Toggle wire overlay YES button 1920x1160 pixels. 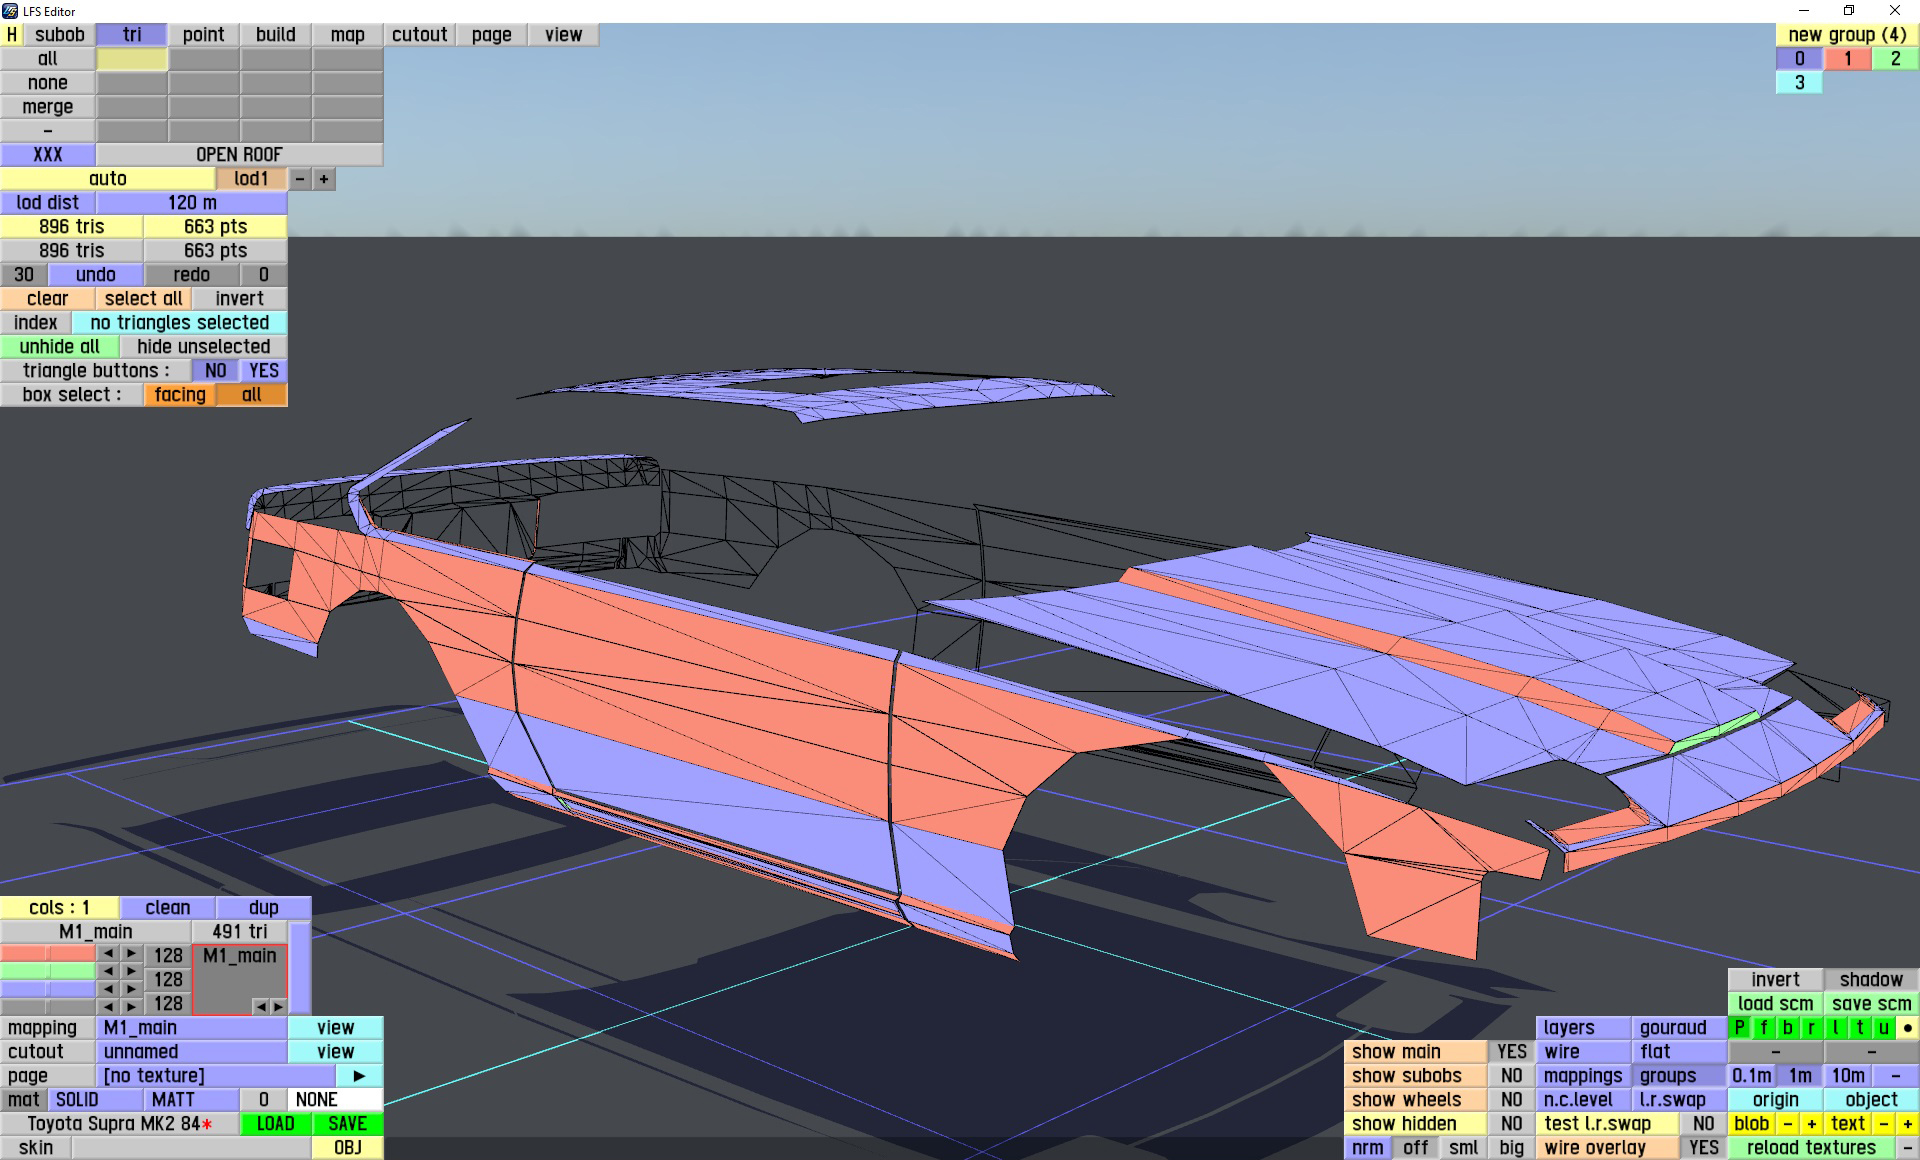[x=1703, y=1147]
